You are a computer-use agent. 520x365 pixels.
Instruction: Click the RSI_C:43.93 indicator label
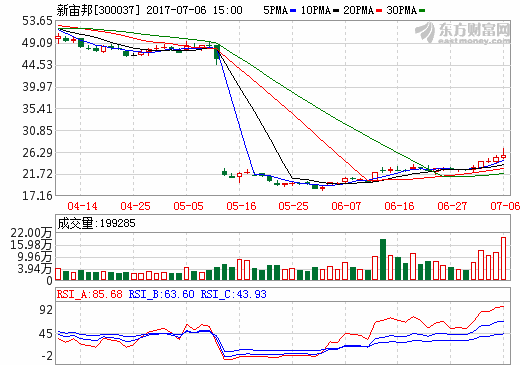click(233, 294)
